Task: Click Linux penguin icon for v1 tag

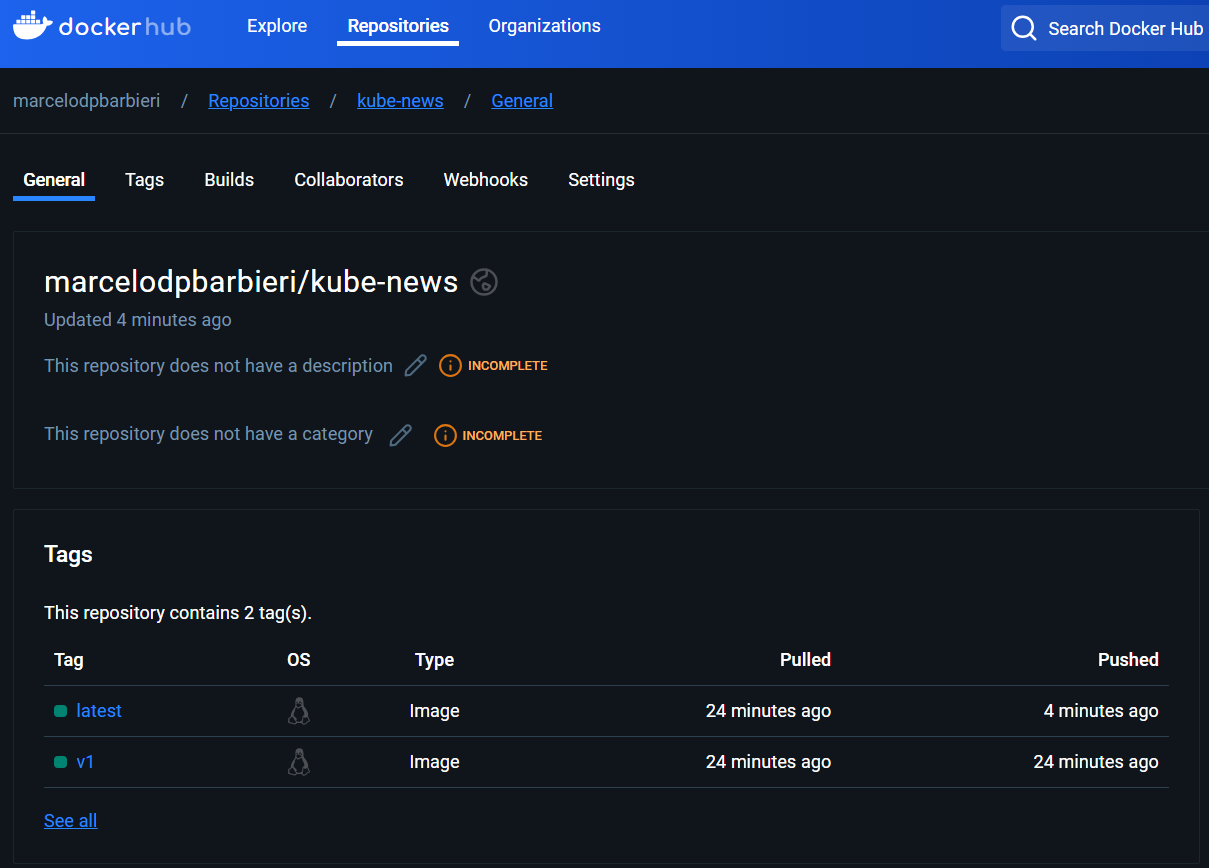Action: [x=298, y=762]
